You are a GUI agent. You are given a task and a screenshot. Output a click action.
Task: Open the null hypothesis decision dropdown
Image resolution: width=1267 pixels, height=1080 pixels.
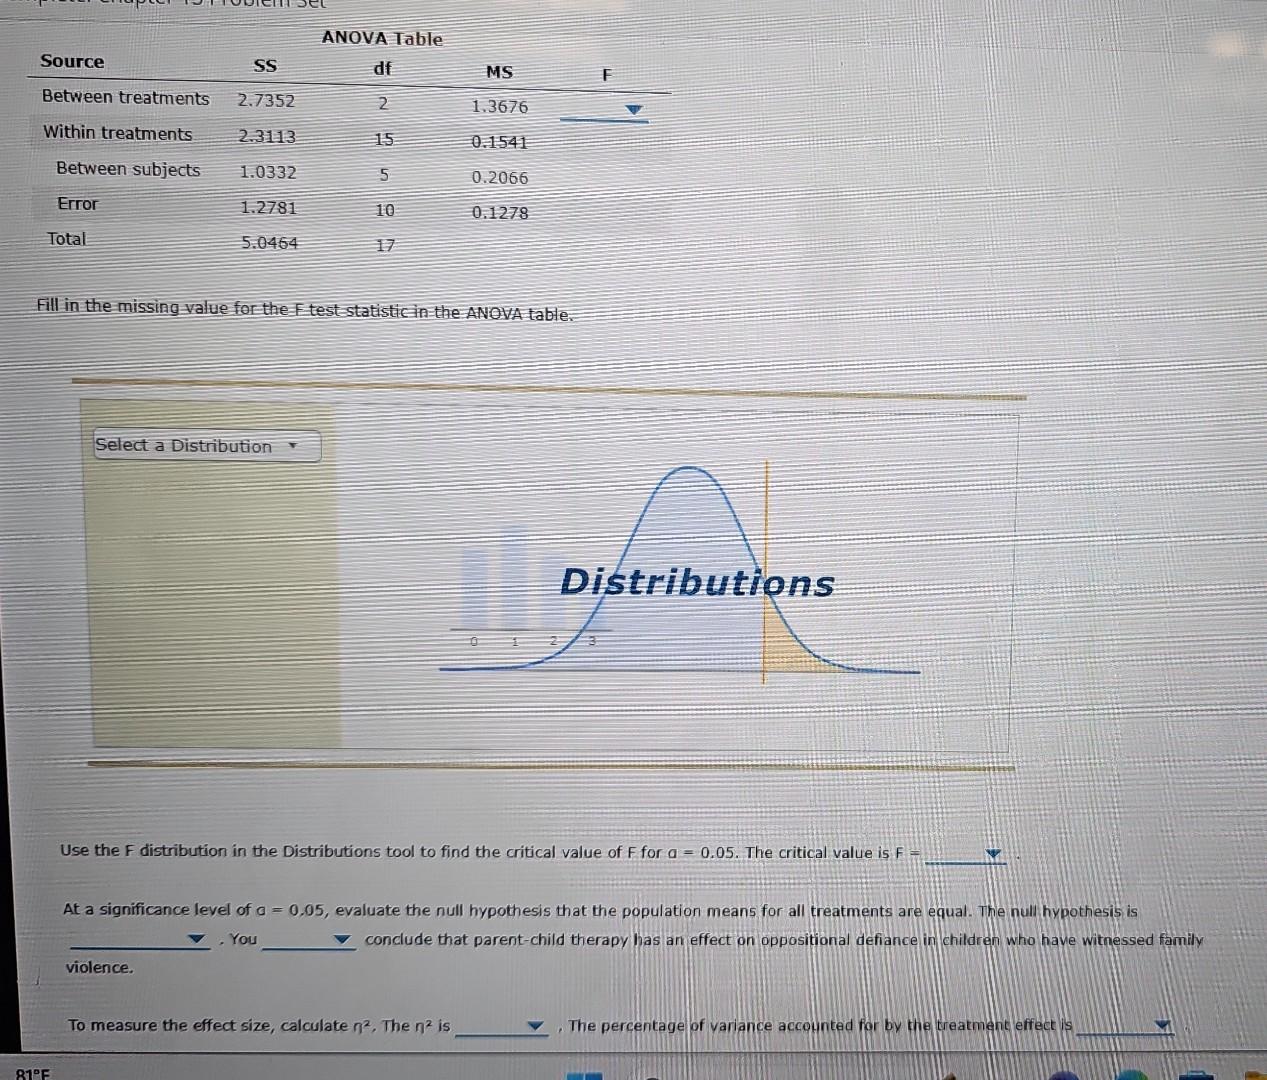coord(139,940)
